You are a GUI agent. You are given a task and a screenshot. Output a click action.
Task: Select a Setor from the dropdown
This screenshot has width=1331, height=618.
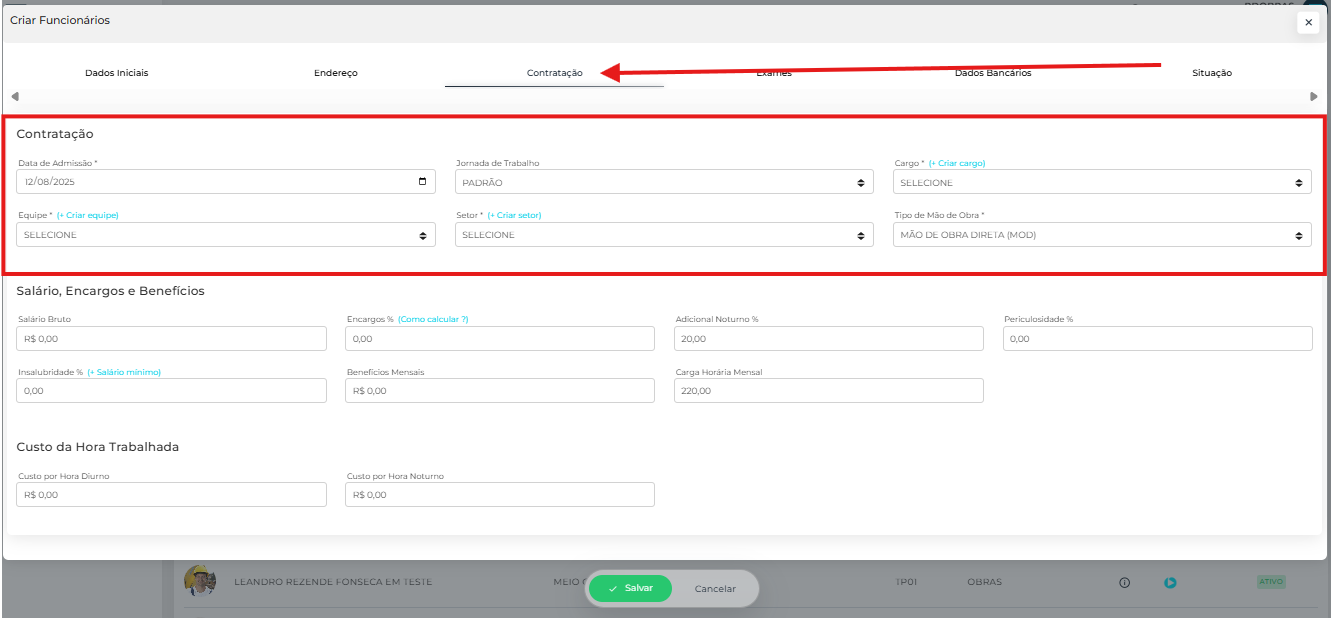click(664, 235)
